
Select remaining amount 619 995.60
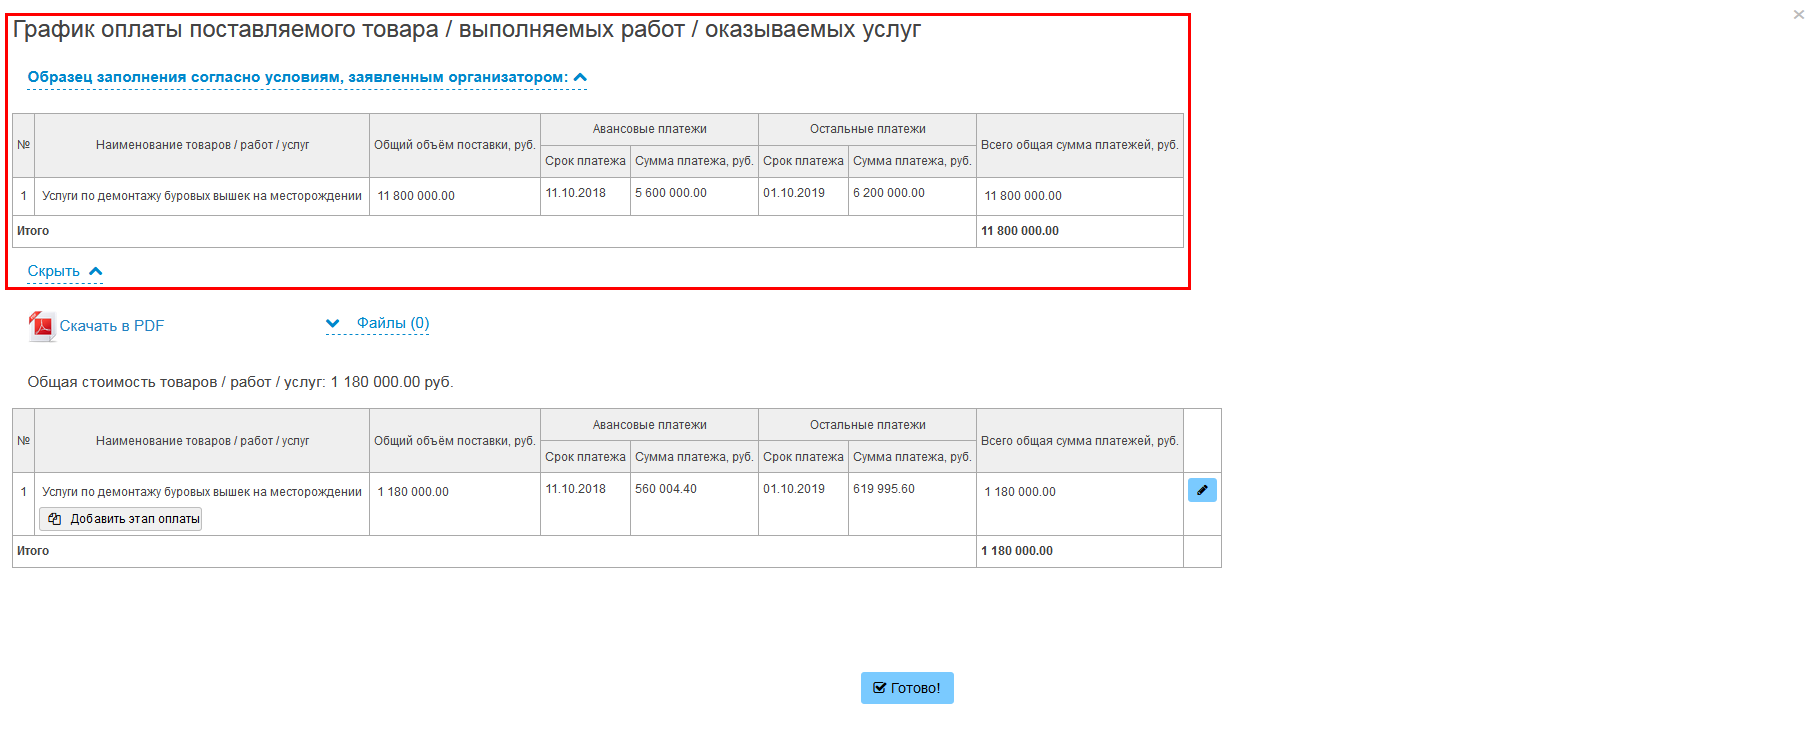[884, 489]
